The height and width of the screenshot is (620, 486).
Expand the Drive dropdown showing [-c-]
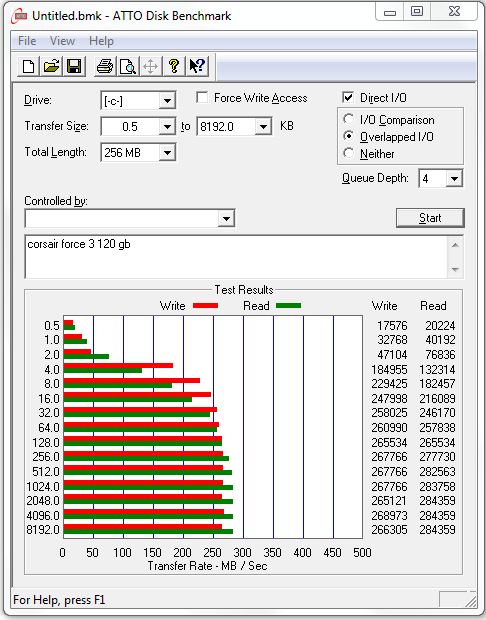click(138, 101)
